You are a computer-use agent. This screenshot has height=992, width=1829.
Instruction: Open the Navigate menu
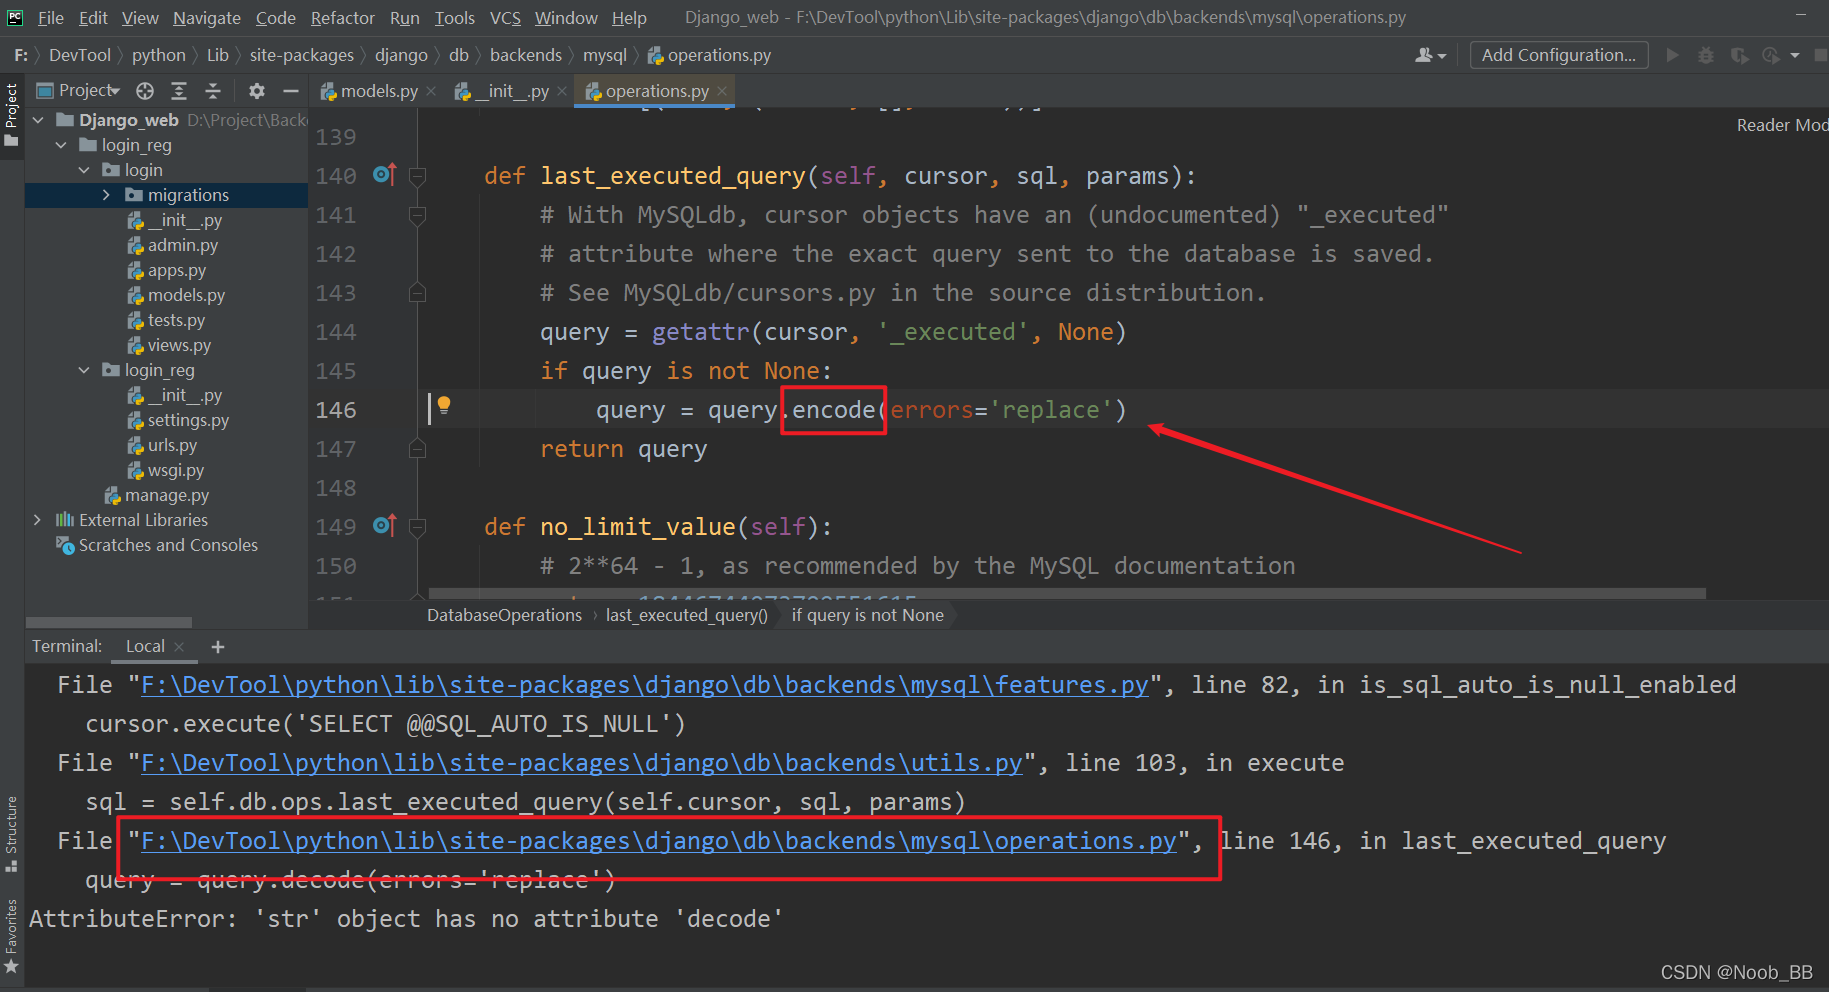207,18
